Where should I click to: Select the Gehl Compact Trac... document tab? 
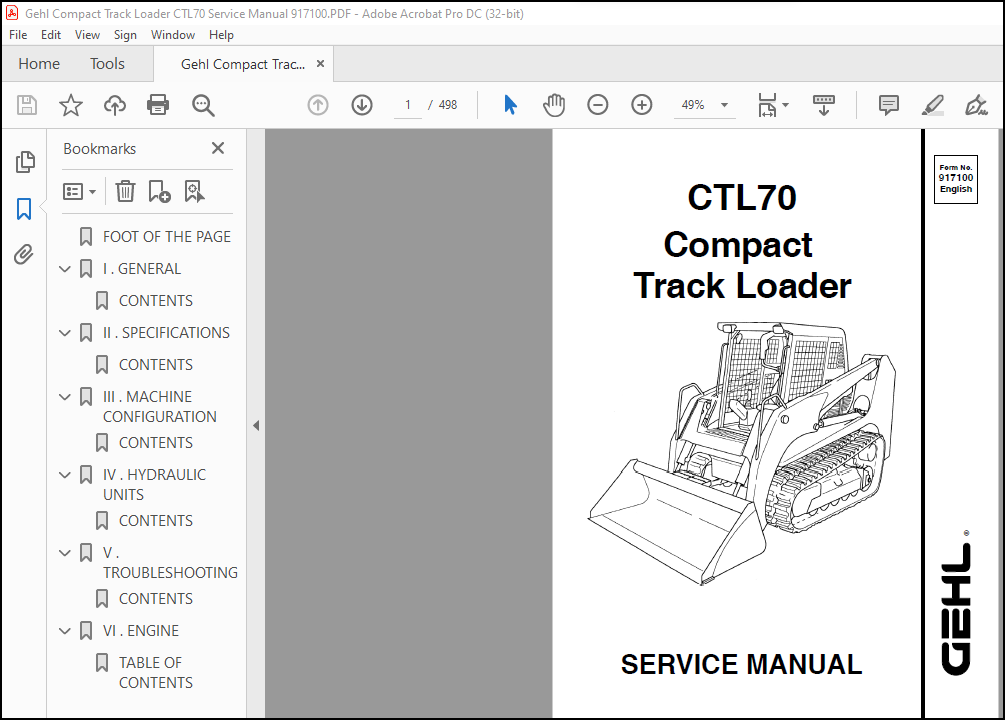coord(243,64)
